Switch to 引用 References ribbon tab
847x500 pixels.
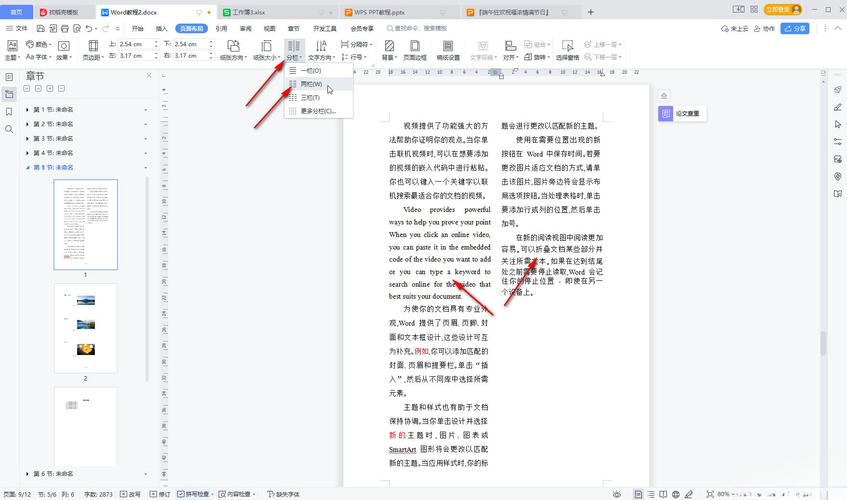221,29
